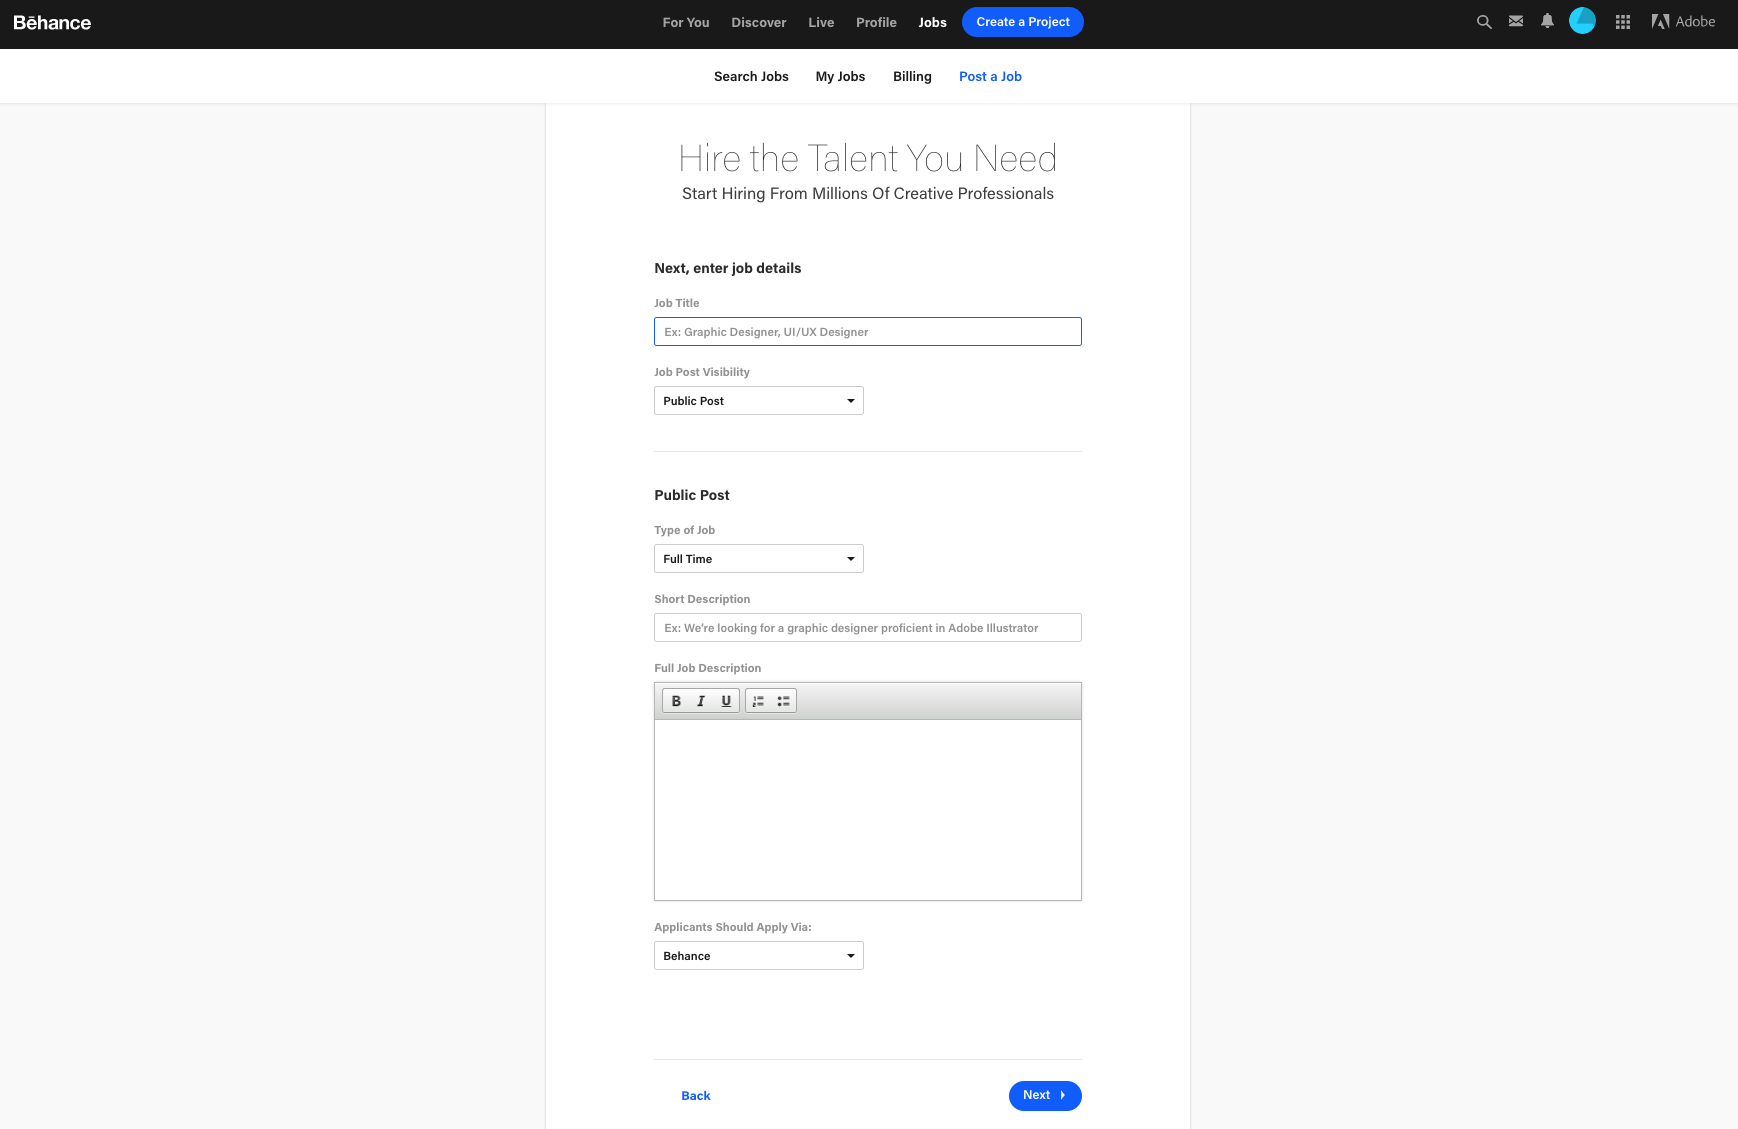Focus the Short Description input field

click(868, 628)
